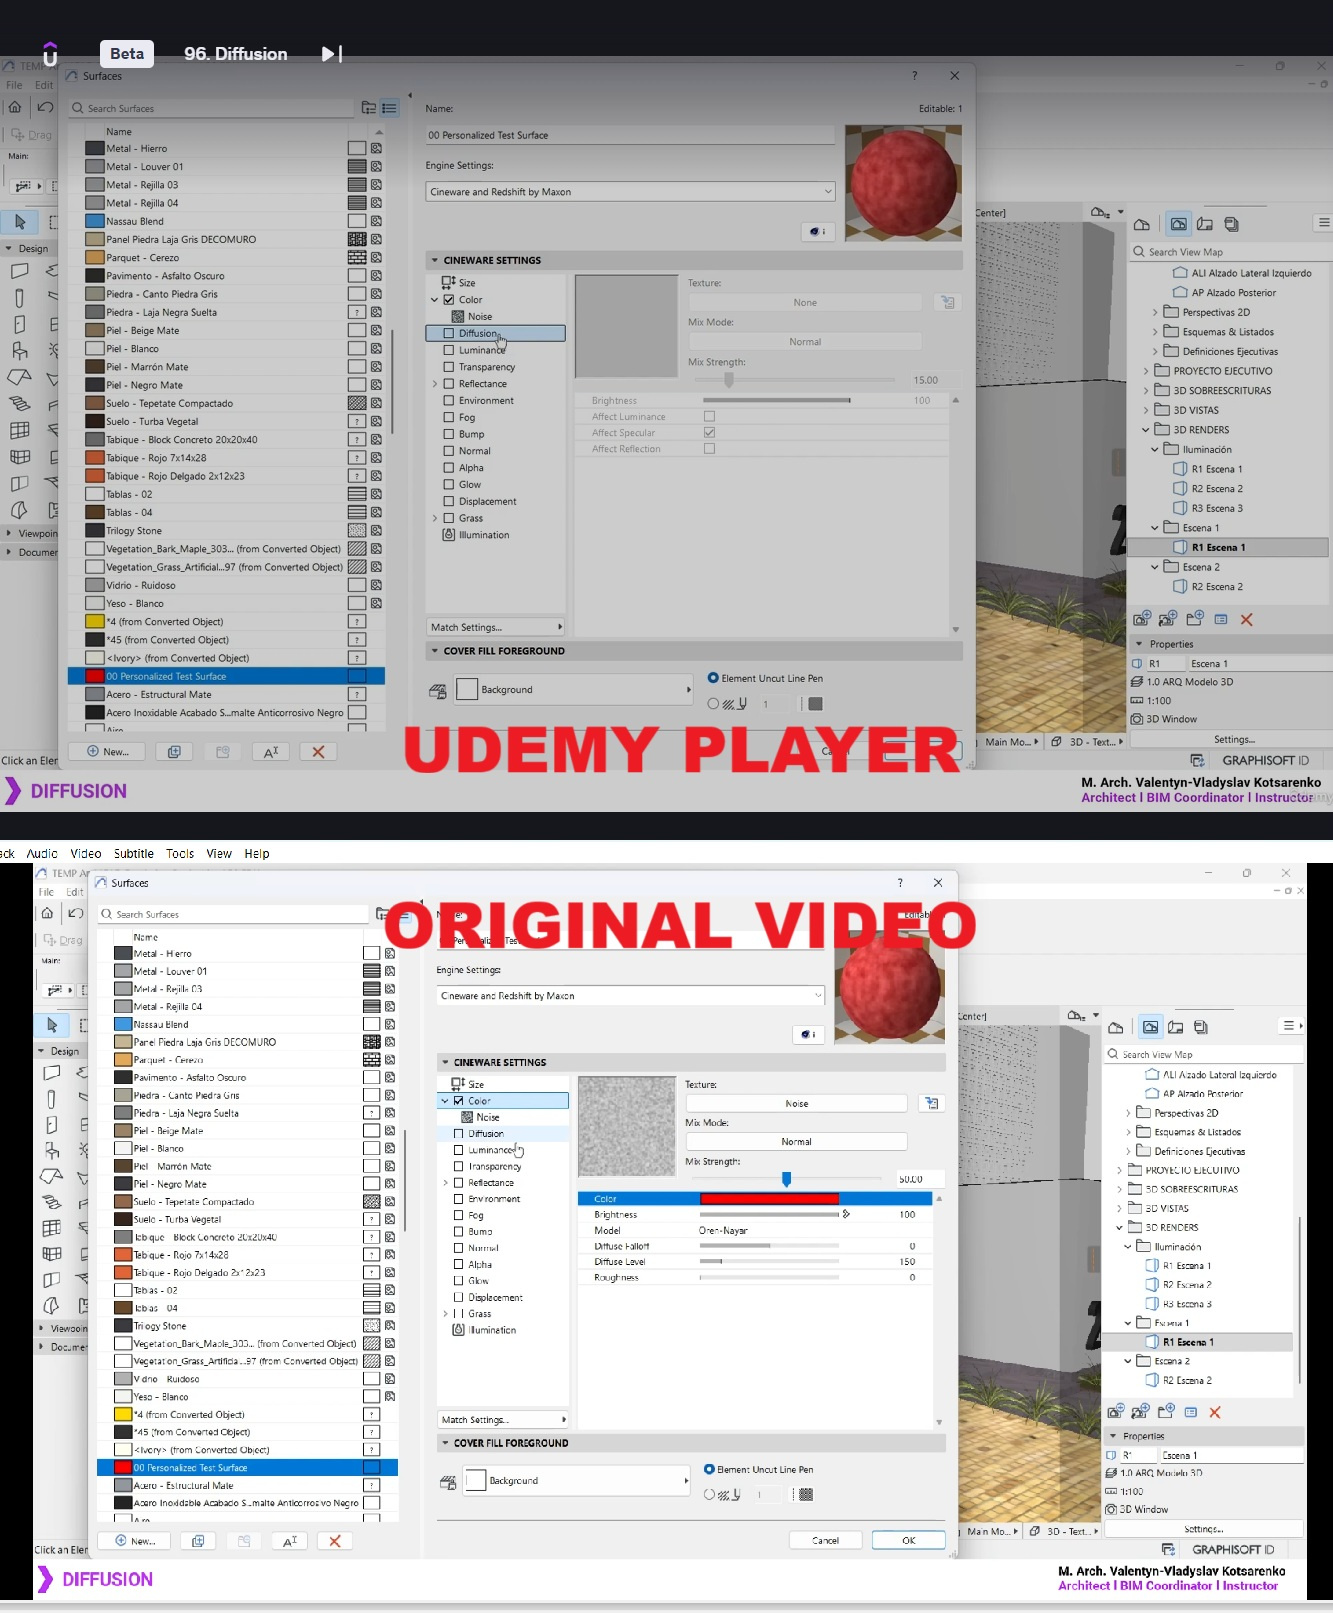Click the View Map icon in the lower navigator panel
Image resolution: width=1333 pixels, height=1613 pixels.
[1151, 1027]
